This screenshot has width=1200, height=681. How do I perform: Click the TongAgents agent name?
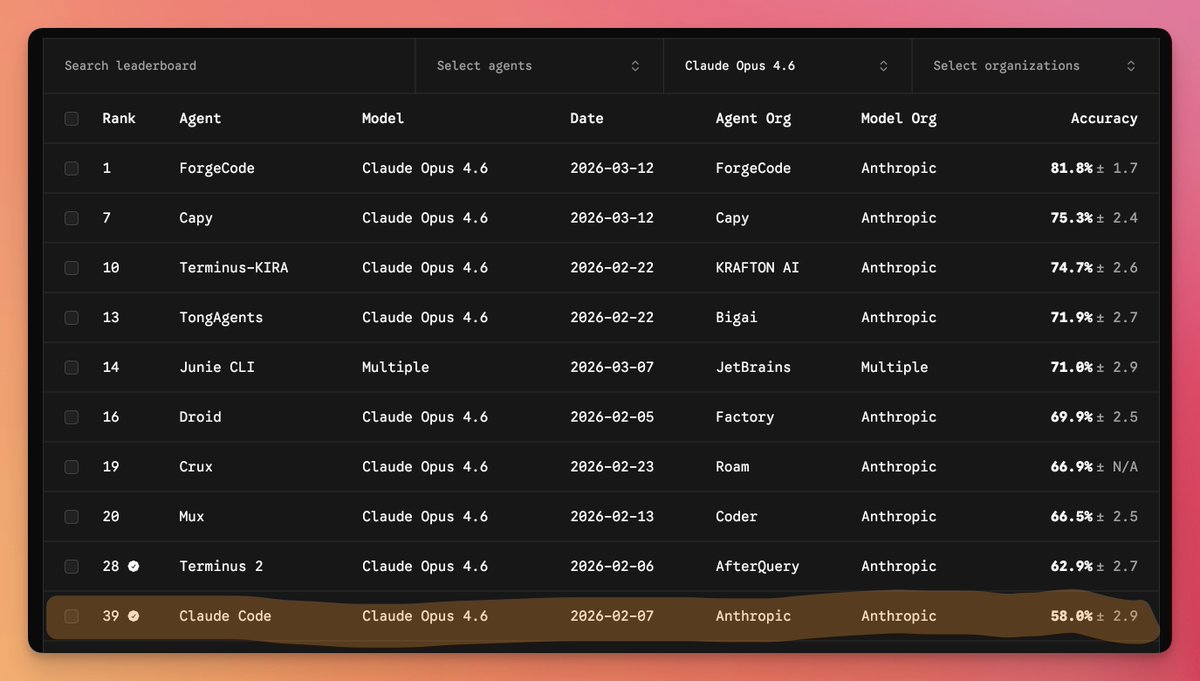coord(221,318)
